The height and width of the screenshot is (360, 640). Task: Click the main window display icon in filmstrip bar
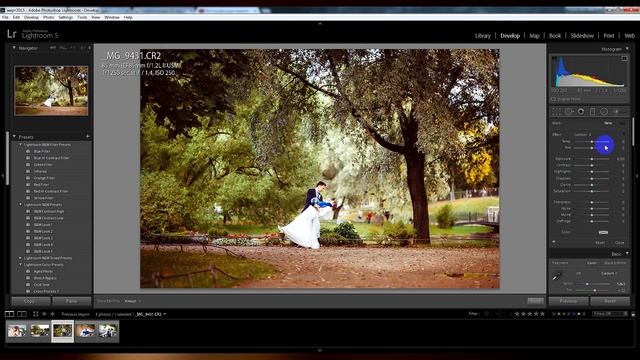point(9,314)
